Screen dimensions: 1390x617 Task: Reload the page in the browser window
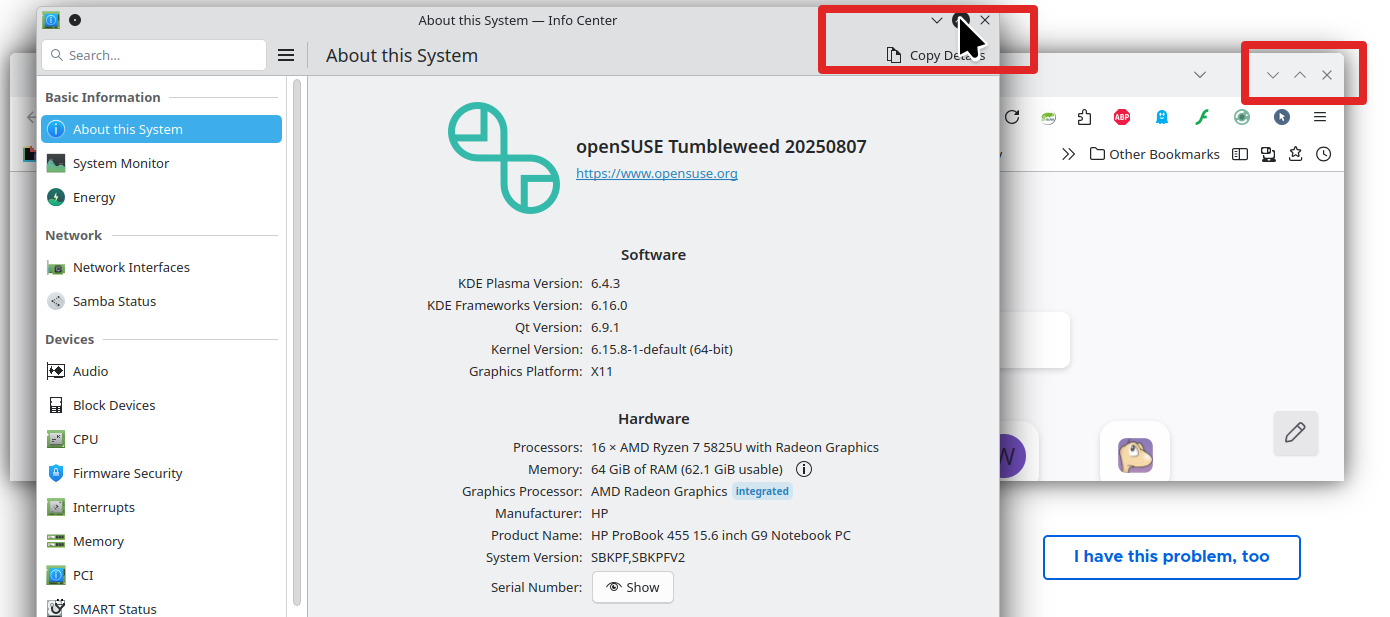point(1012,117)
